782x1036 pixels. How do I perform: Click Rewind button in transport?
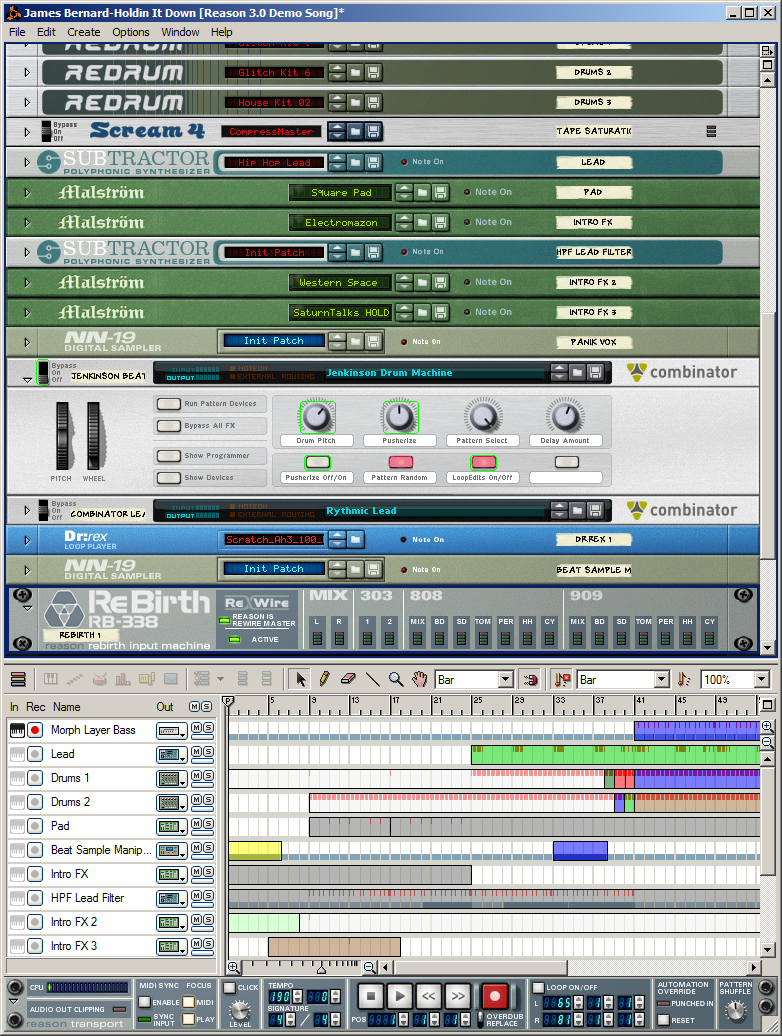click(429, 996)
